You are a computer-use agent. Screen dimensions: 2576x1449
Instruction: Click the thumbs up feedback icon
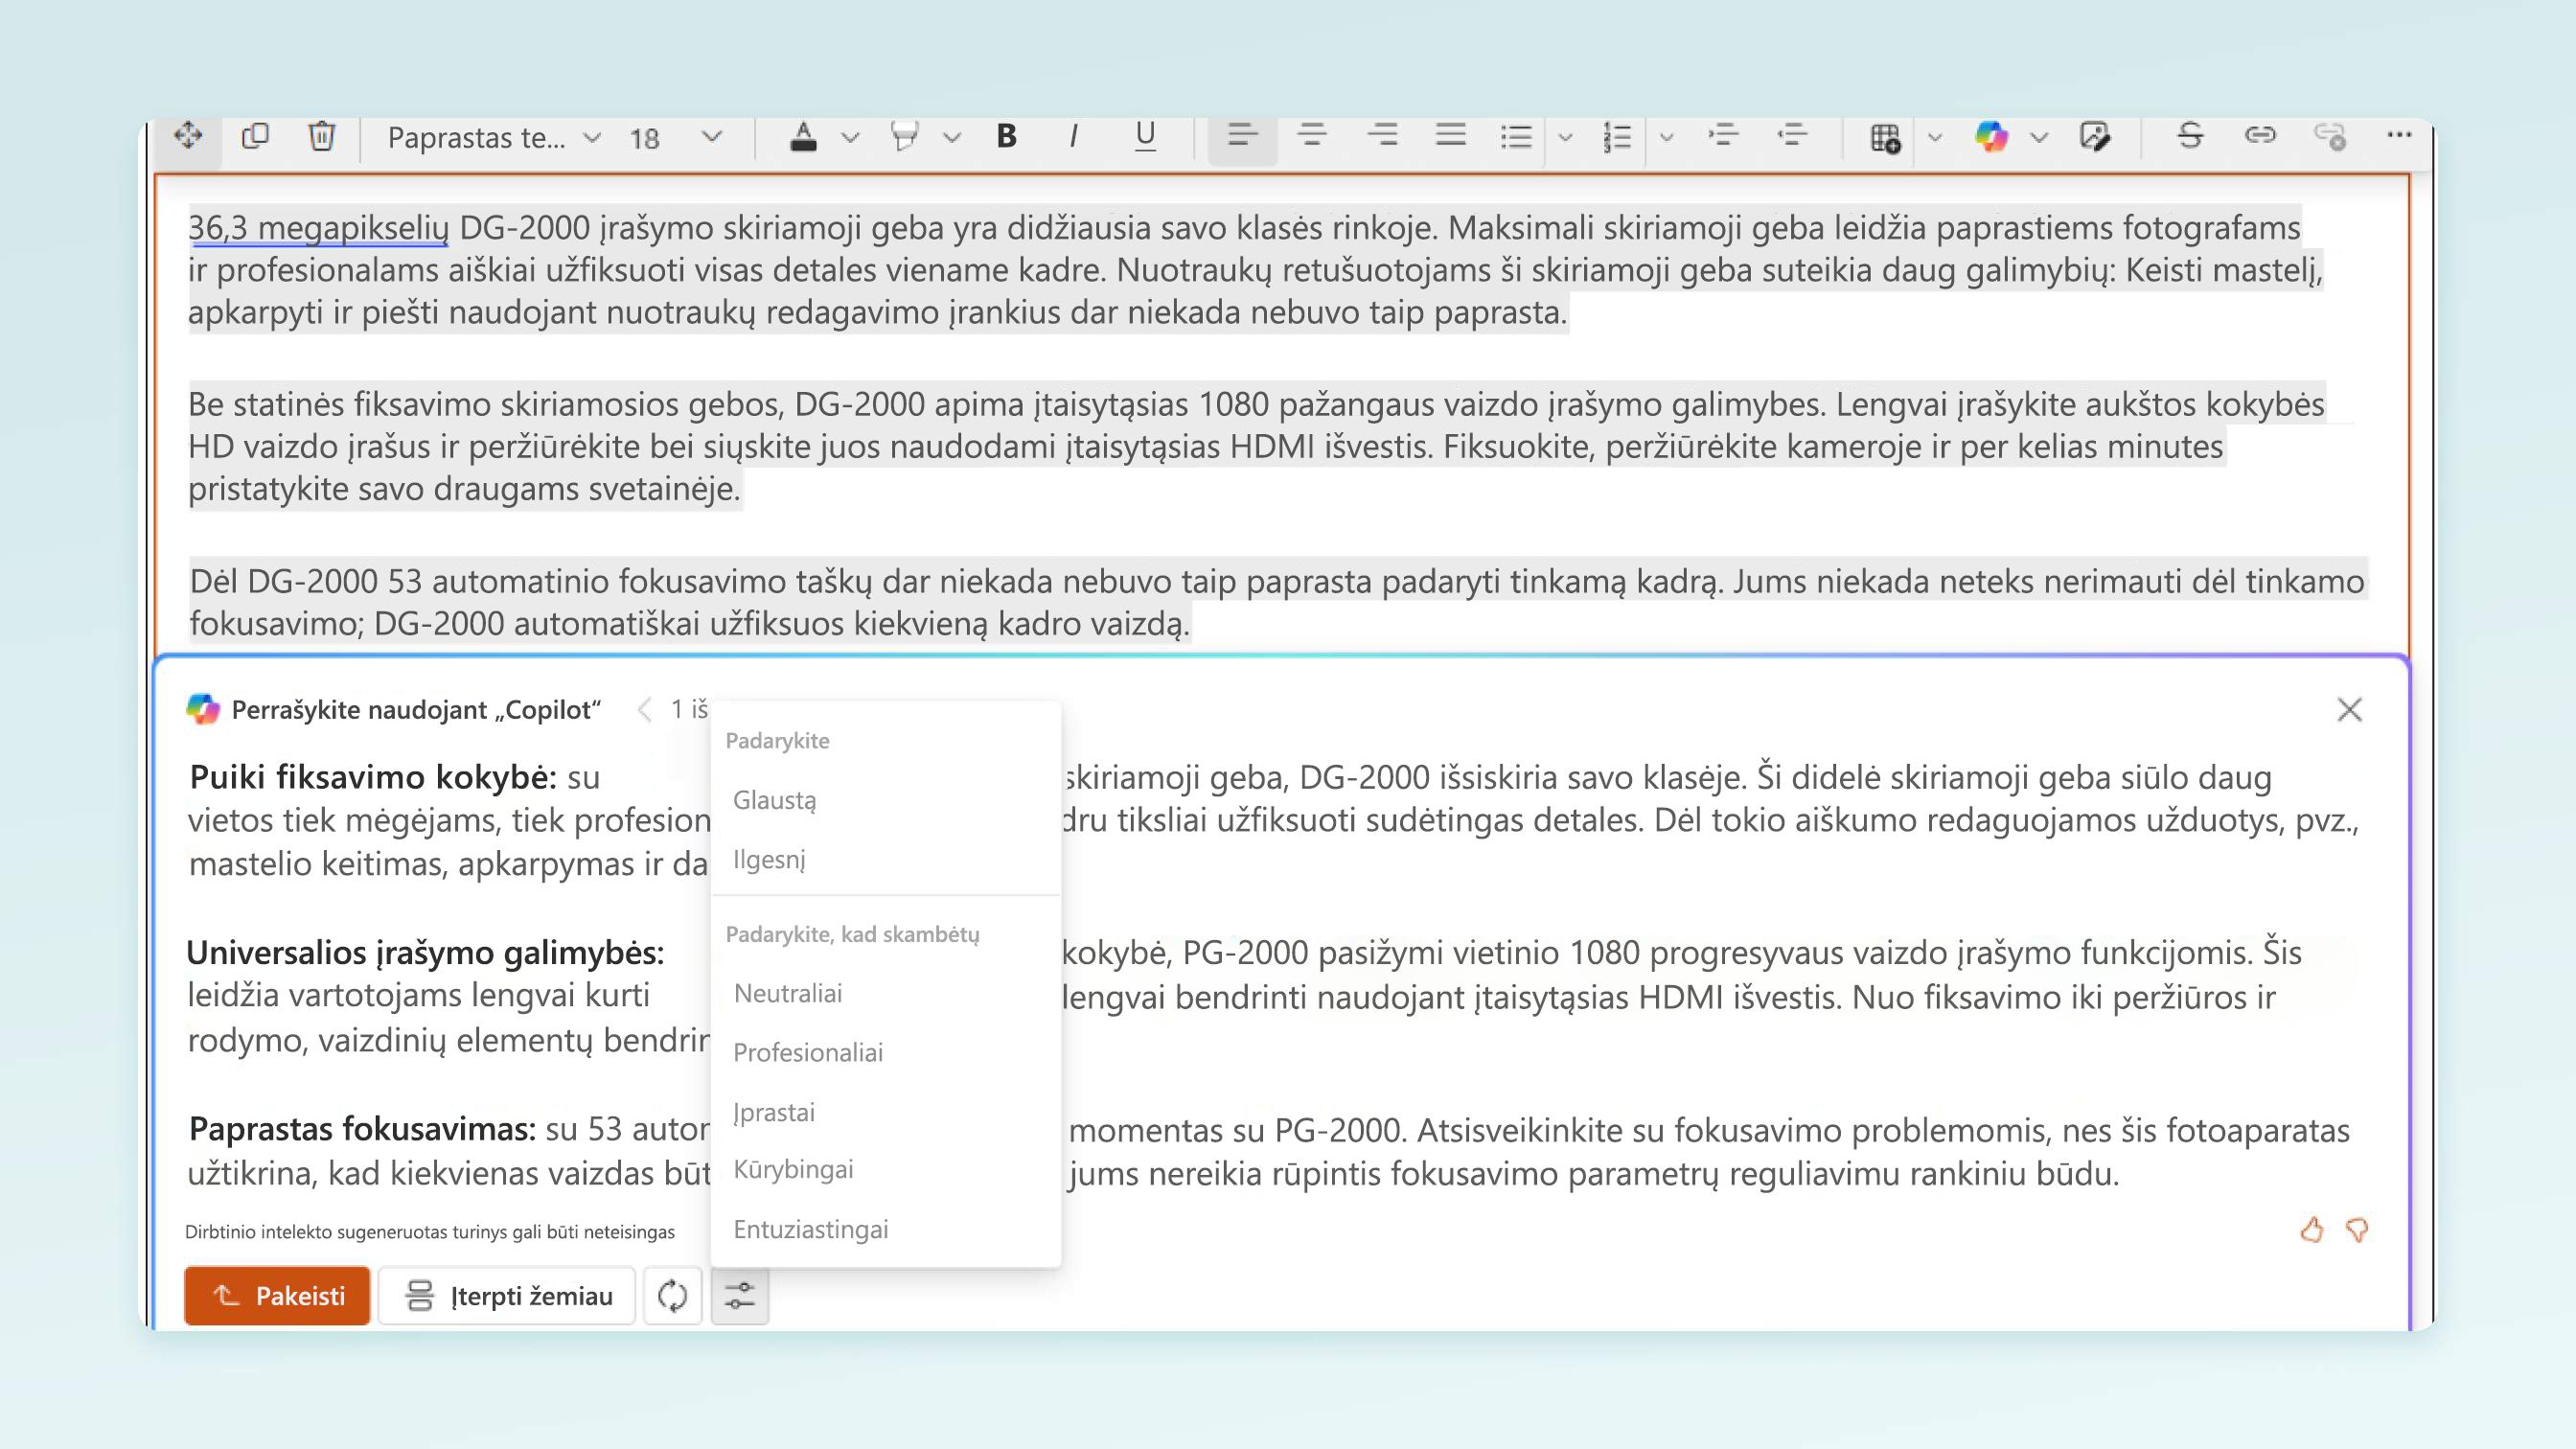(x=2311, y=1229)
